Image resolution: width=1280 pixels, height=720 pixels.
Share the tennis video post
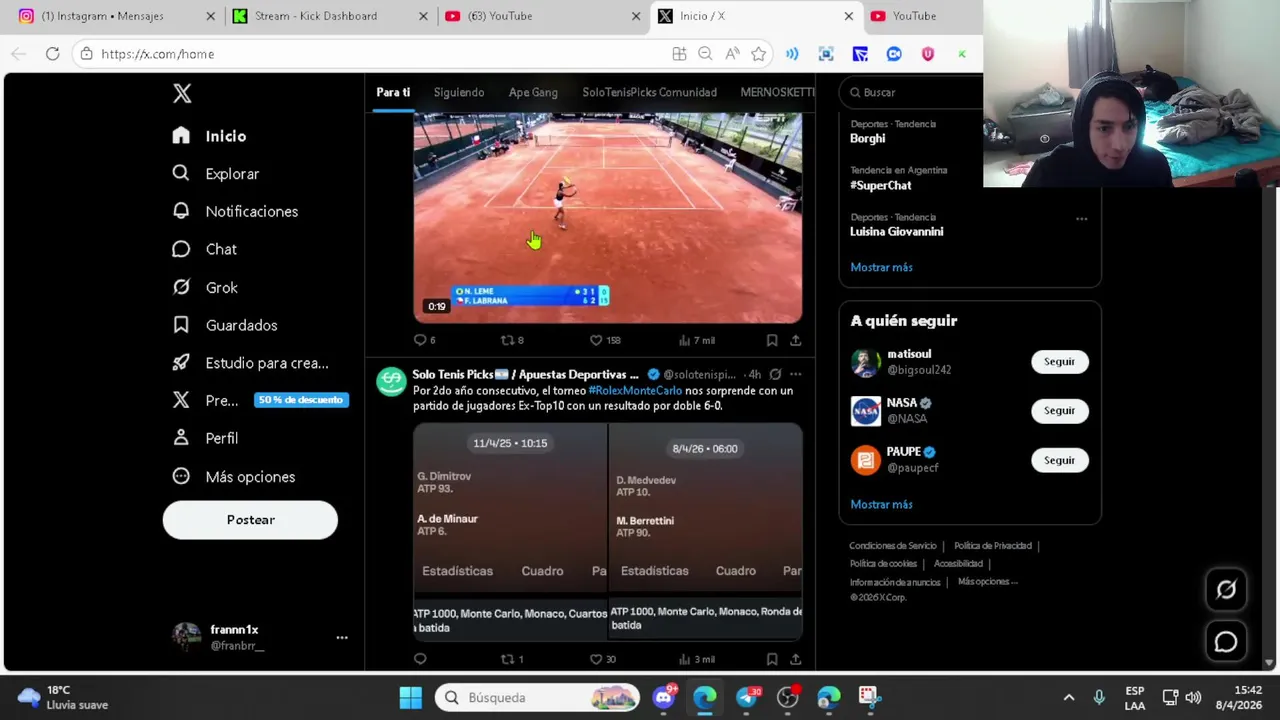click(x=795, y=340)
